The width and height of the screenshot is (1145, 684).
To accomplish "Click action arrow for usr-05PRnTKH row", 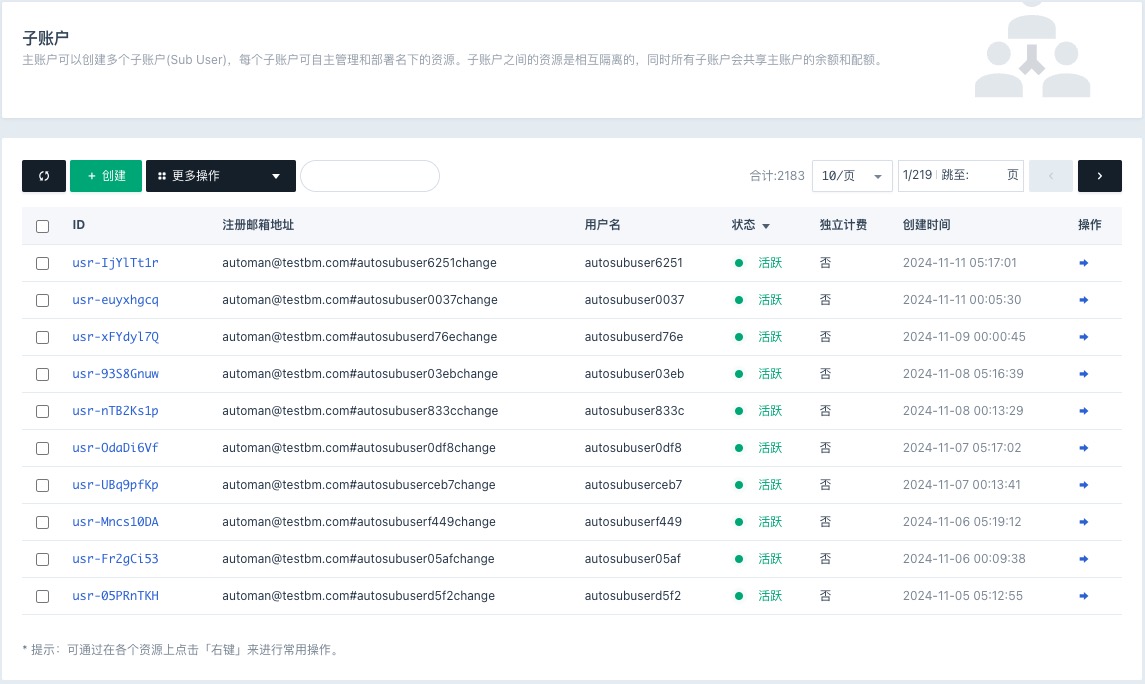I will 1084,596.
